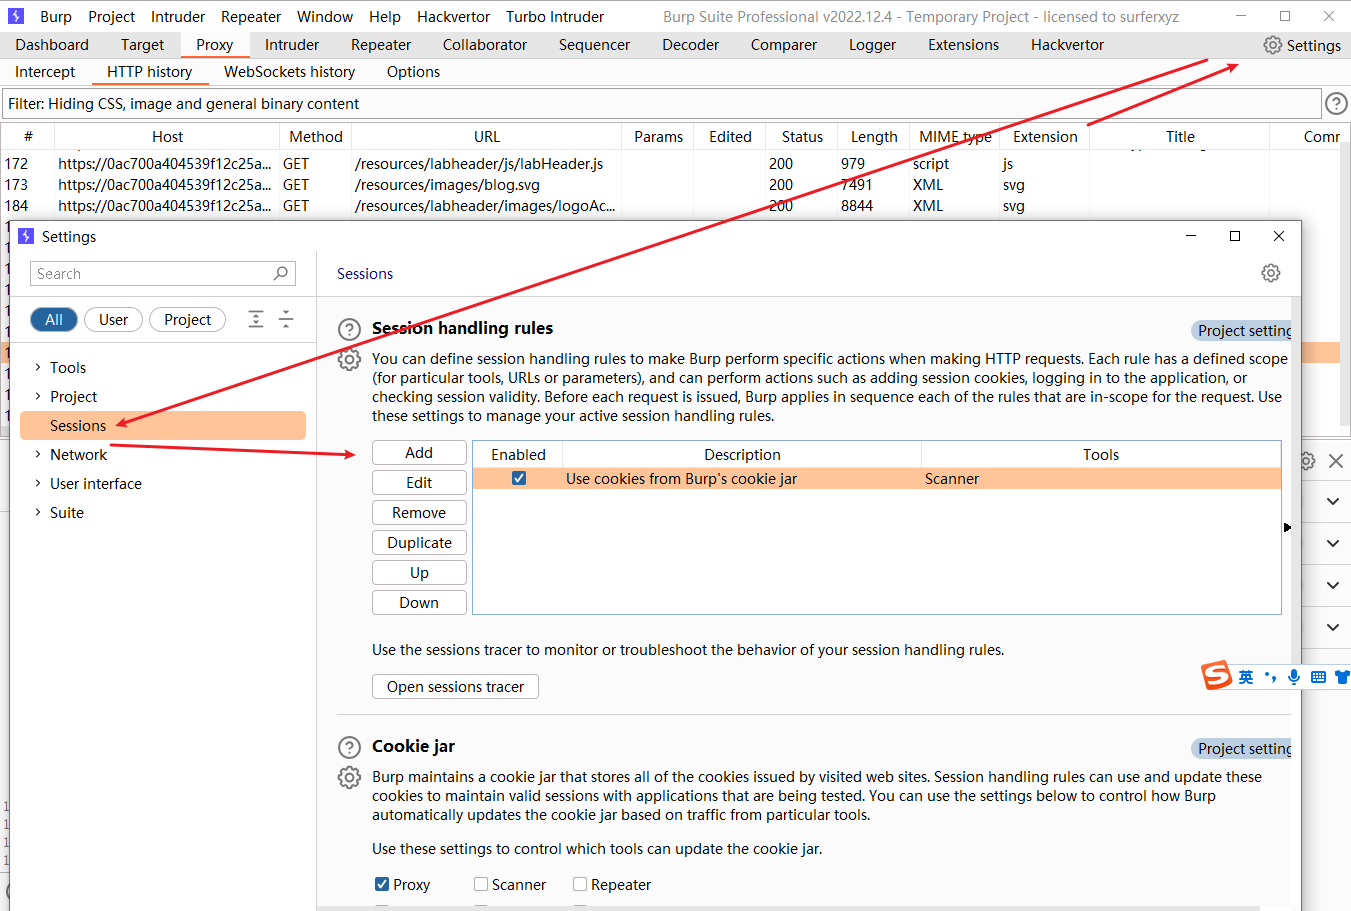The width and height of the screenshot is (1351, 911).
Task: Click the collapse-all sections icon in the Settings sidebar
Action: (x=286, y=319)
